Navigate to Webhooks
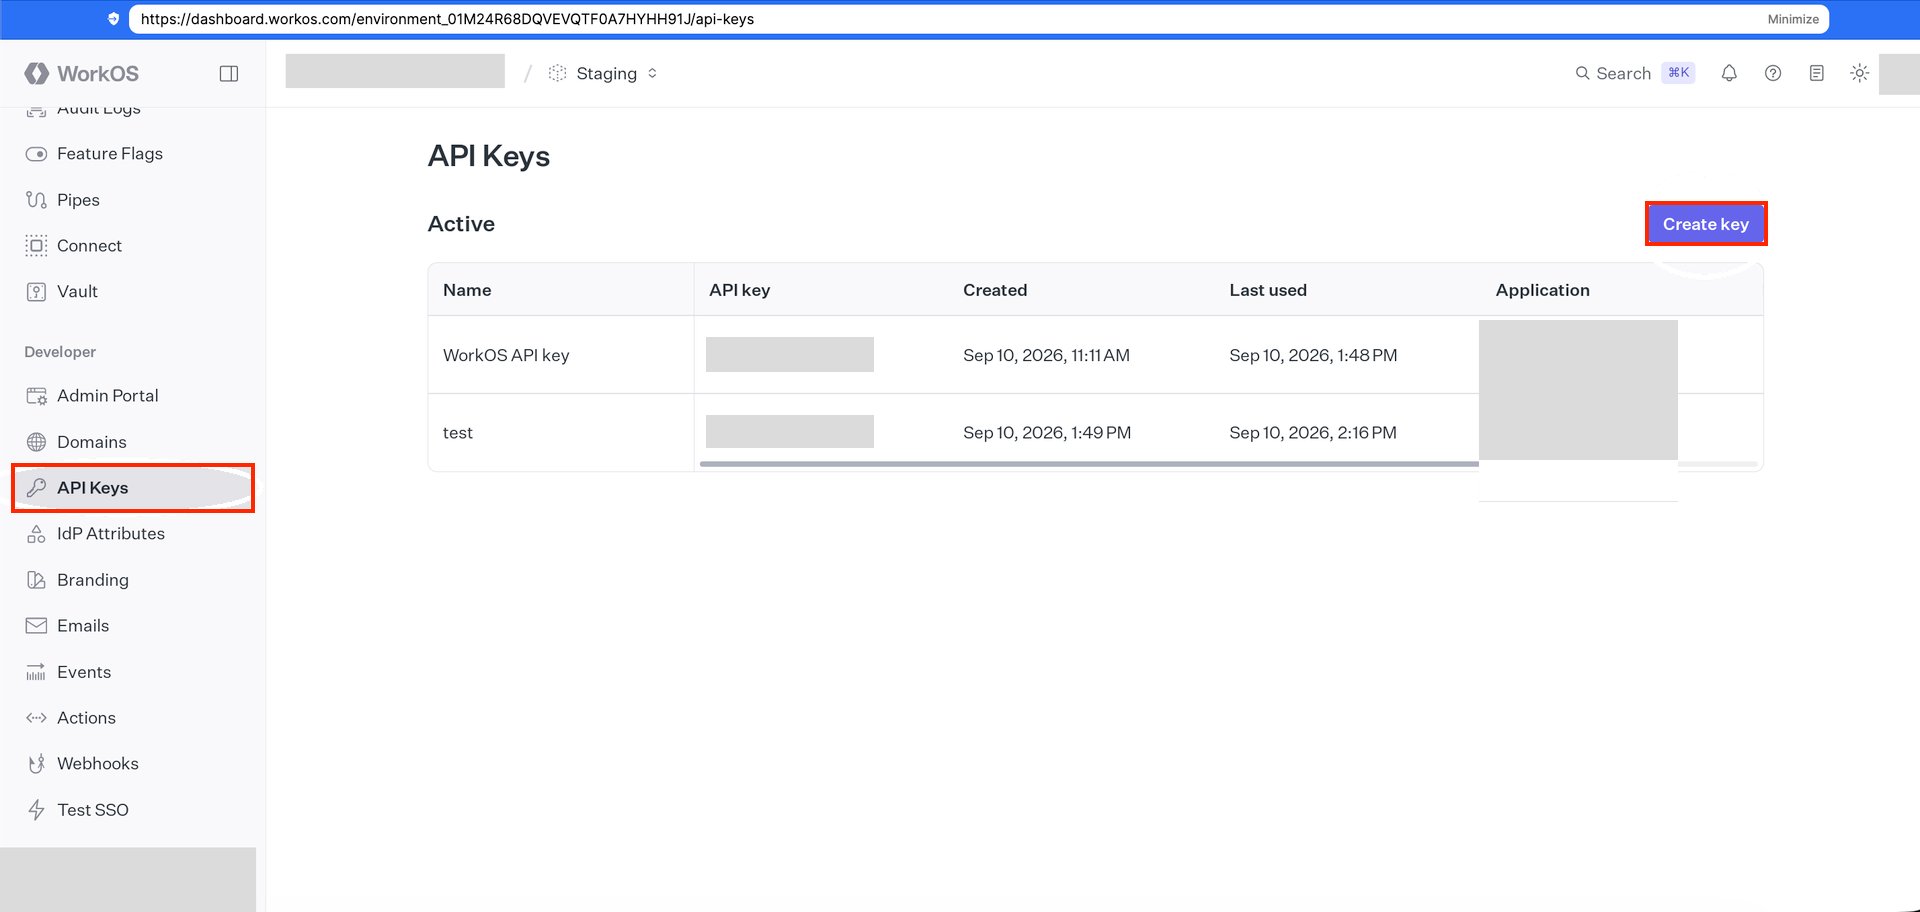The width and height of the screenshot is (1920, 912). pyautogui.click(x=97, y=764)
